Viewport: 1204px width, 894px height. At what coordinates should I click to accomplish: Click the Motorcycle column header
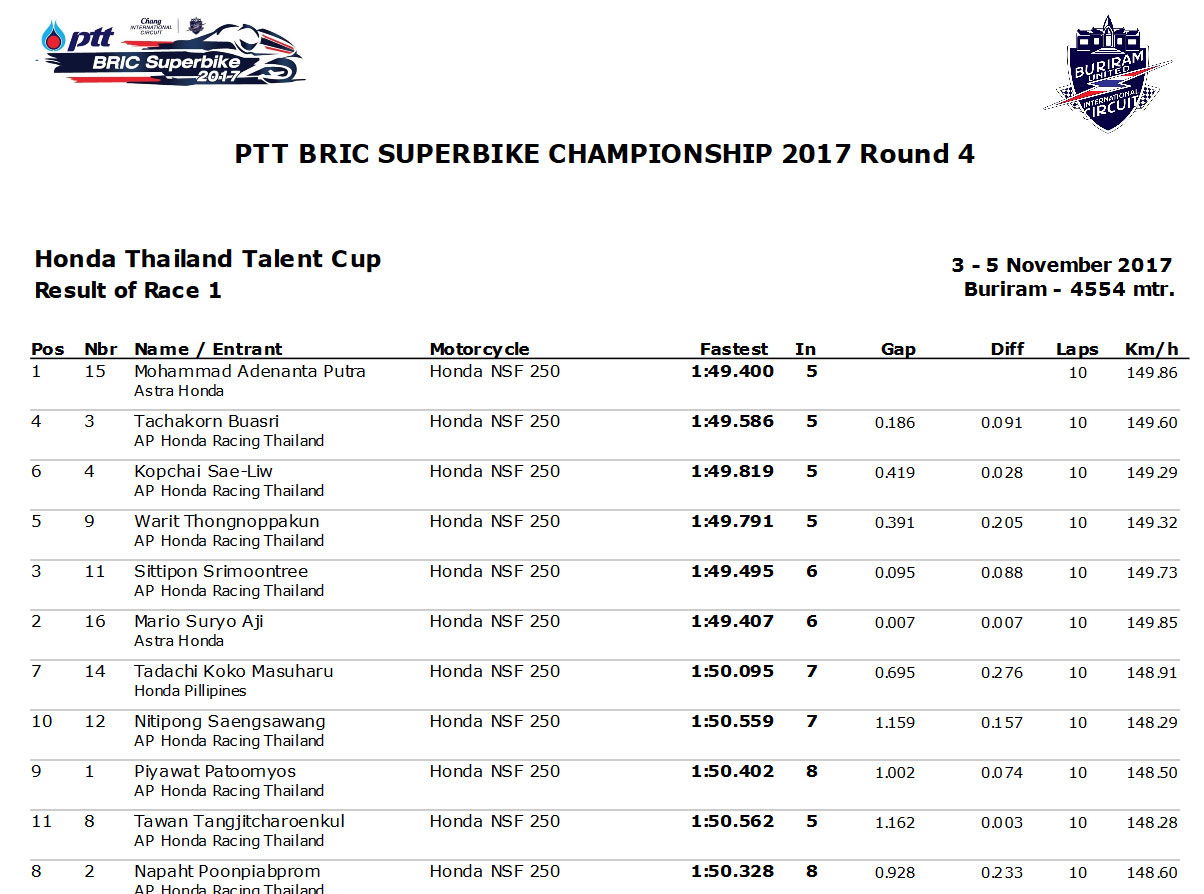[480, 349]
